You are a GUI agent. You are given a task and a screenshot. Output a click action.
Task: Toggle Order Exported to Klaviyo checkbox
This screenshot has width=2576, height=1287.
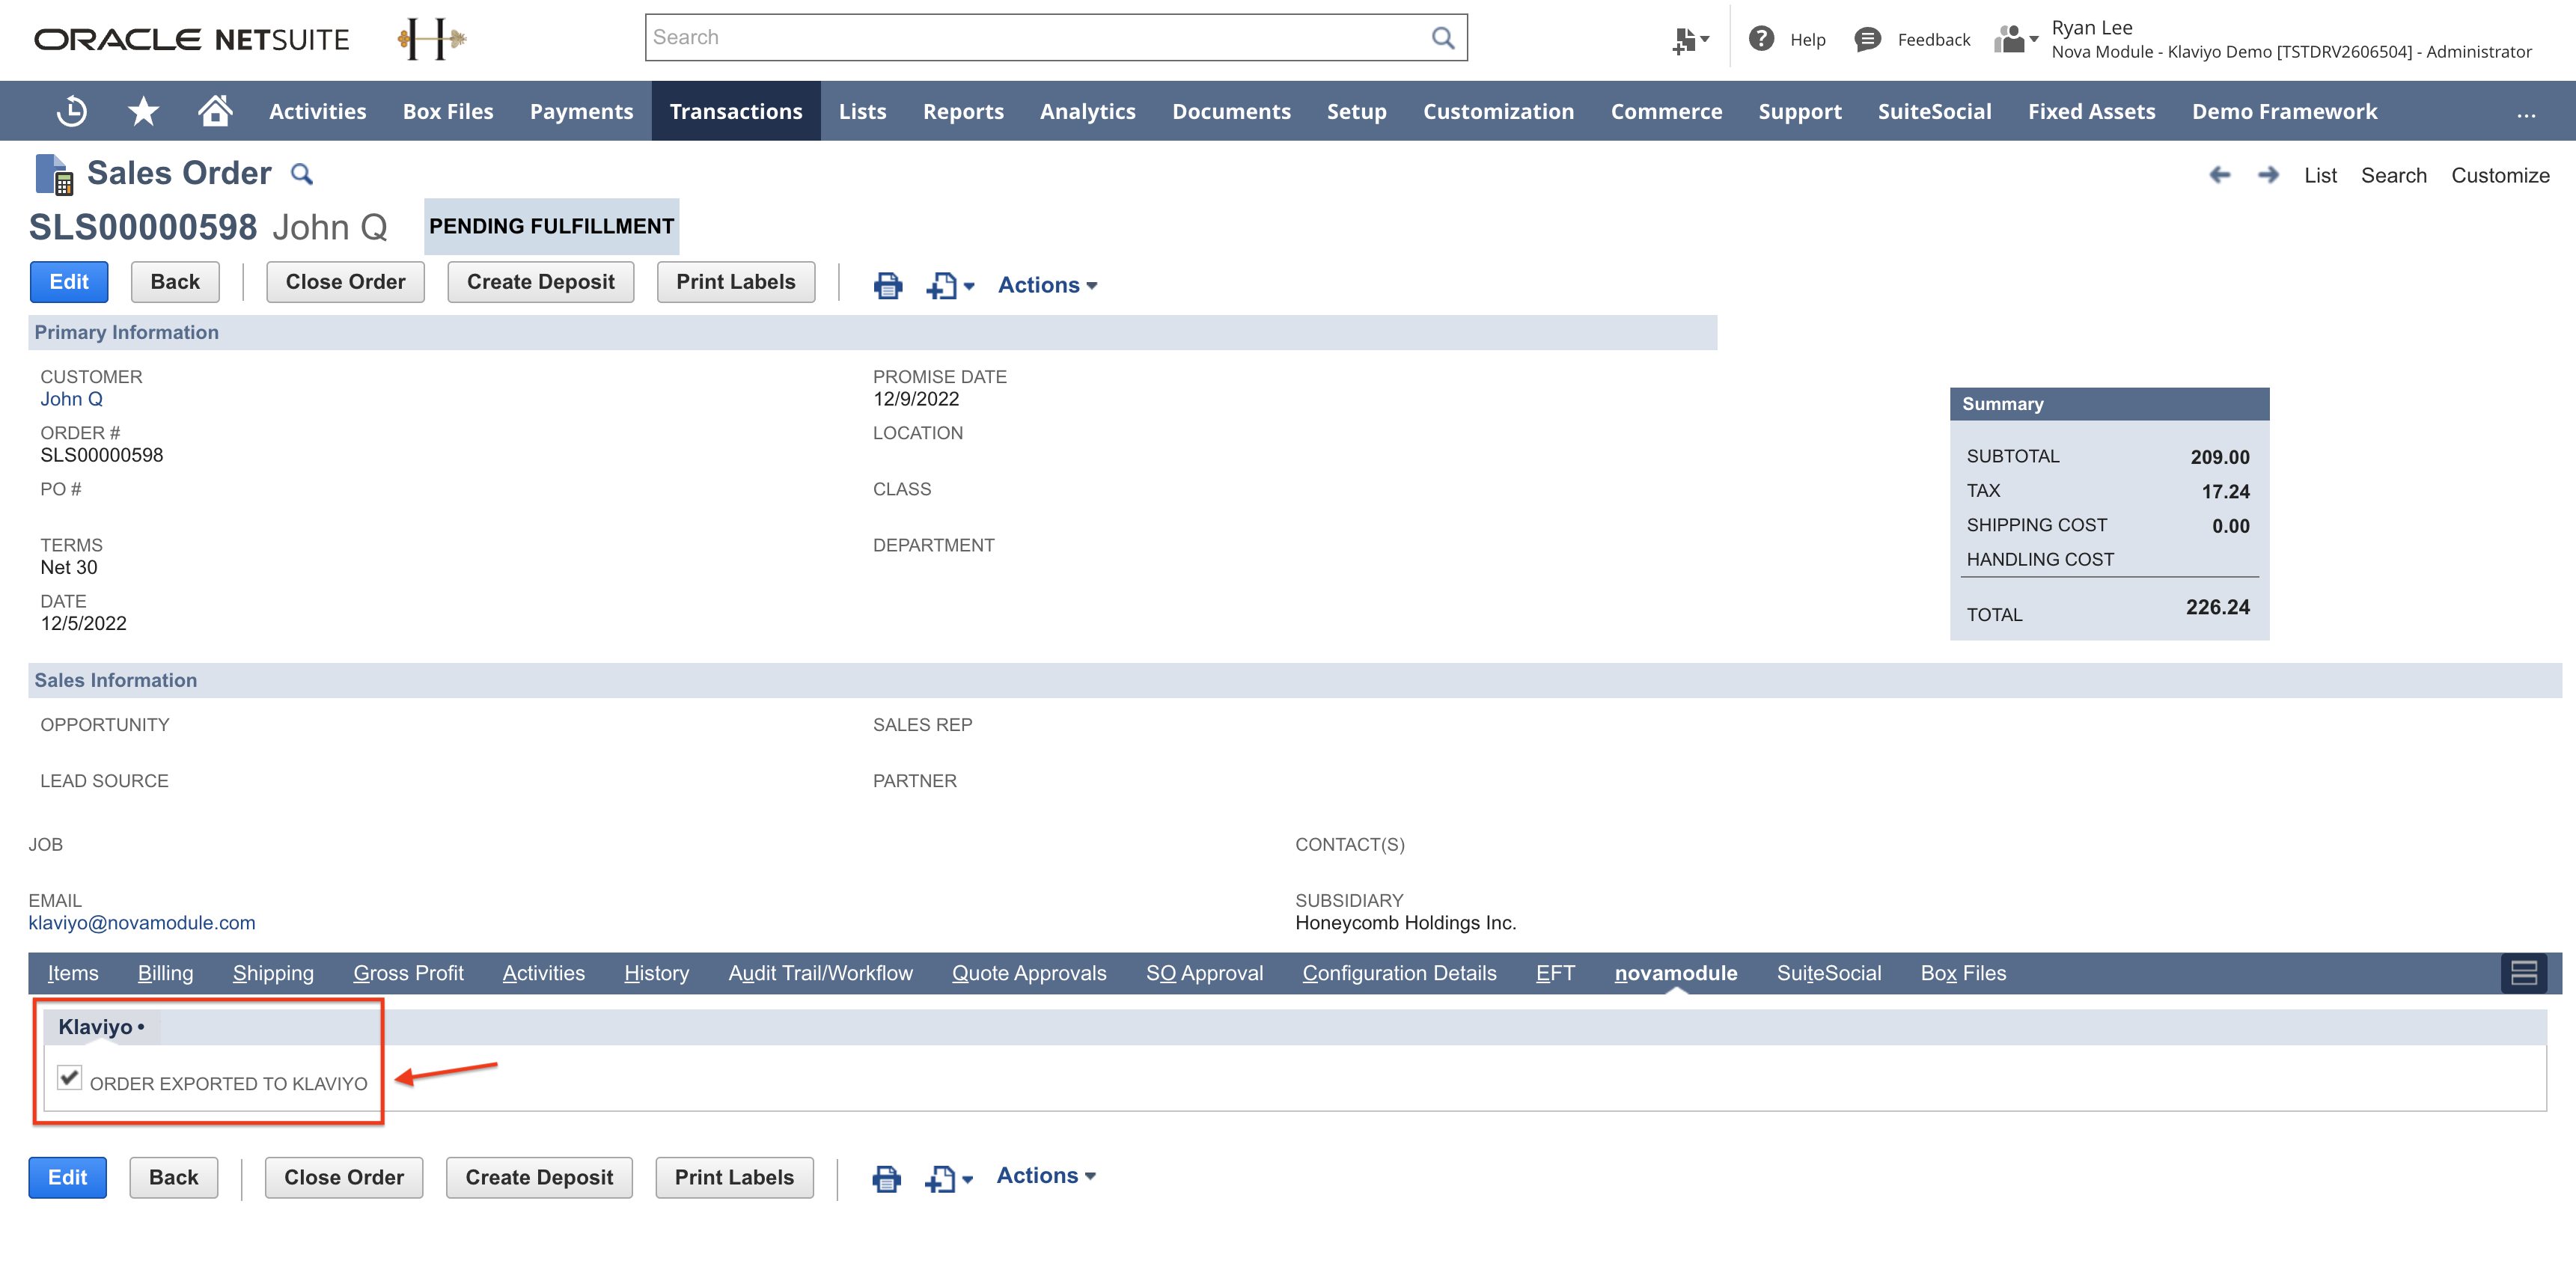(69, 1077)
